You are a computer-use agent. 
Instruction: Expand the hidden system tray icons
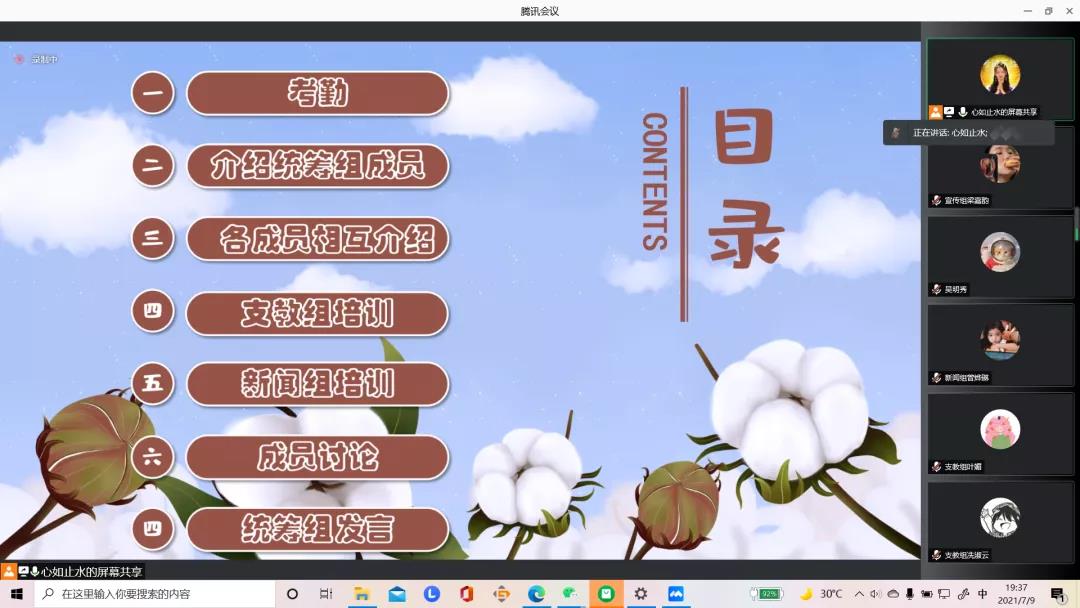[859, 594]
